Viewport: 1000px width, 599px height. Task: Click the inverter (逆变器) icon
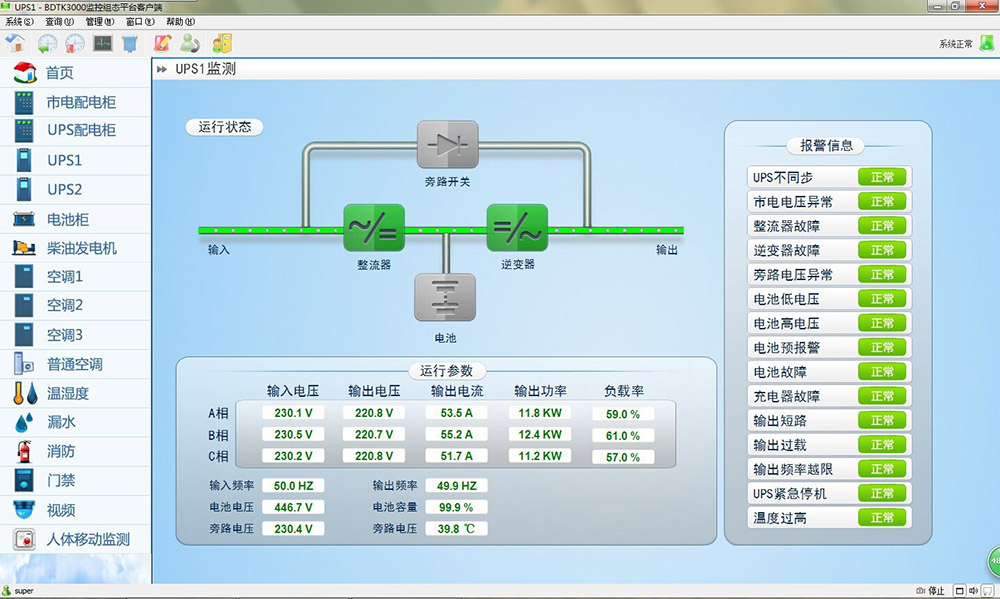click(517, 229)
